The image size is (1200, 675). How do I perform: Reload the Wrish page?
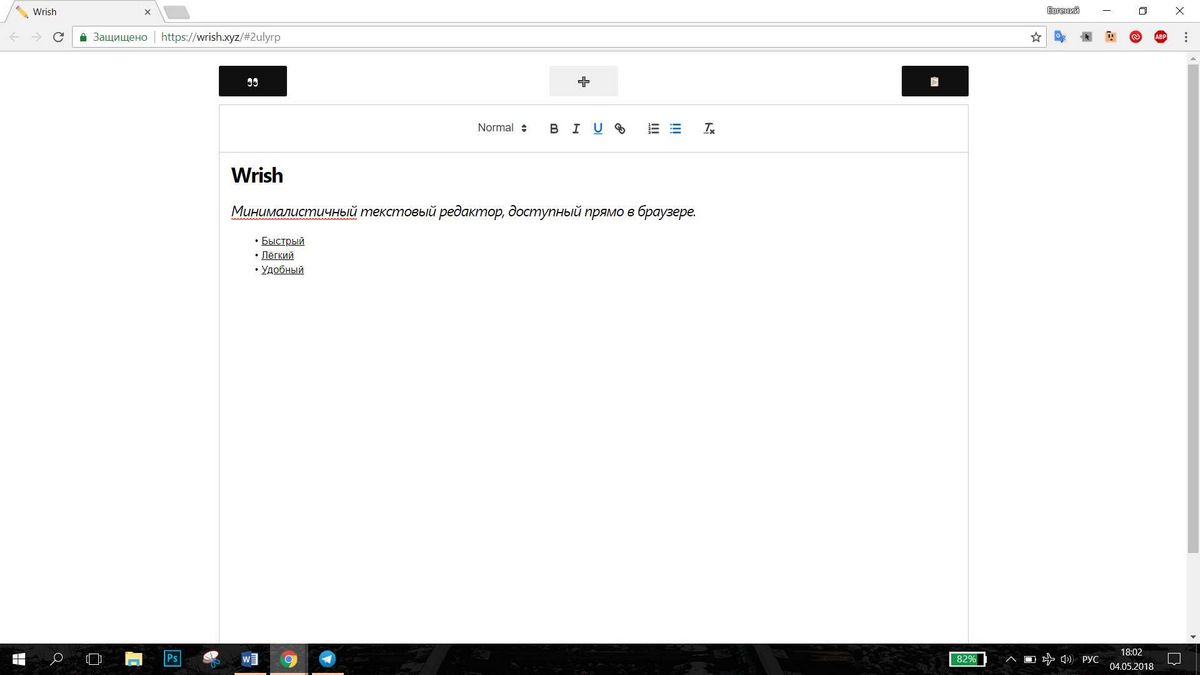(58, 37)
